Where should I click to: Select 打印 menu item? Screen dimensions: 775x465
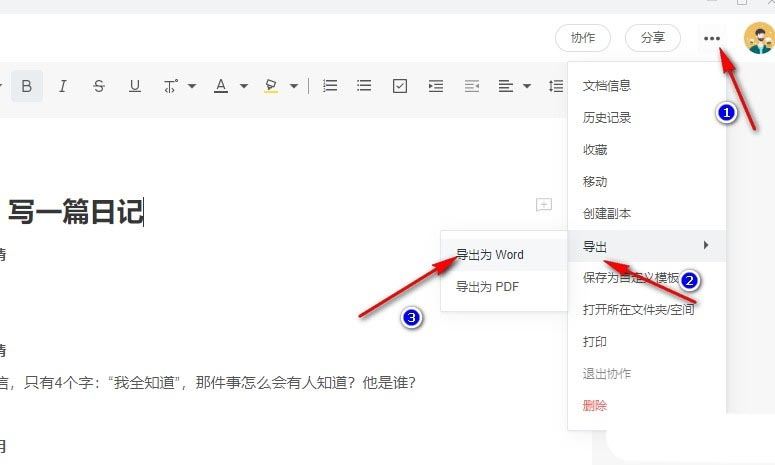coord(647,342)
